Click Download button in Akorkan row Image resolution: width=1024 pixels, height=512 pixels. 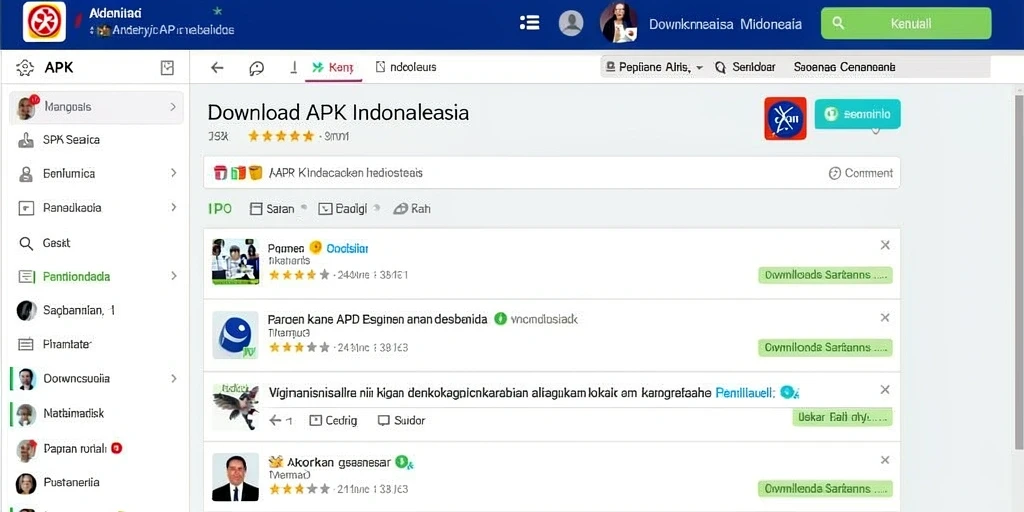click(825, 488)
